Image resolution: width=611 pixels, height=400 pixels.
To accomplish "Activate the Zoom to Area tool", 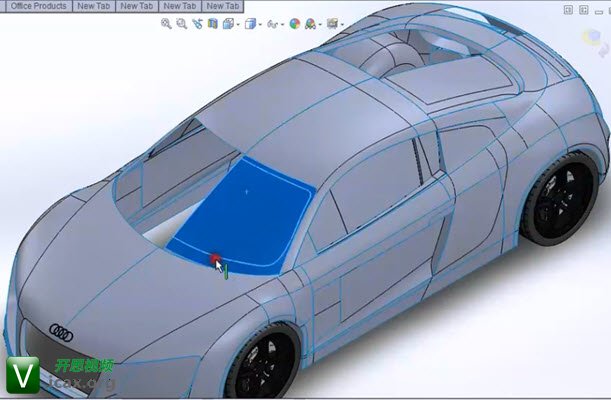I will [x=181, y=23].
